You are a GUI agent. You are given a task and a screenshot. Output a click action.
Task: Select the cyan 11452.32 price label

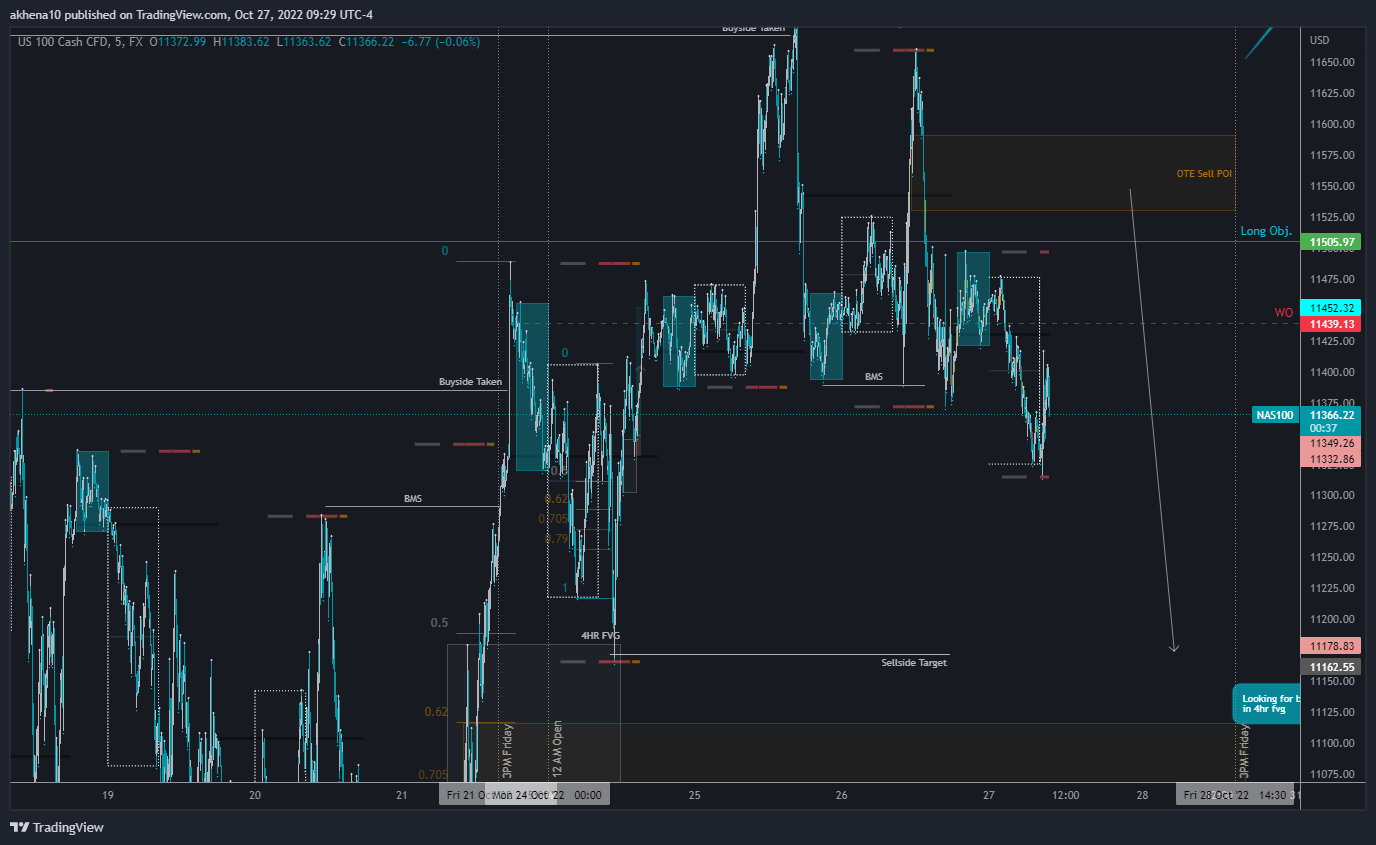1331,308
